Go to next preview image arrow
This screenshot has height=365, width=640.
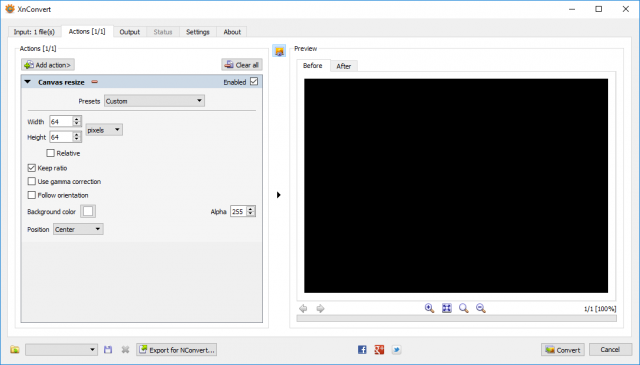[320, 308]
